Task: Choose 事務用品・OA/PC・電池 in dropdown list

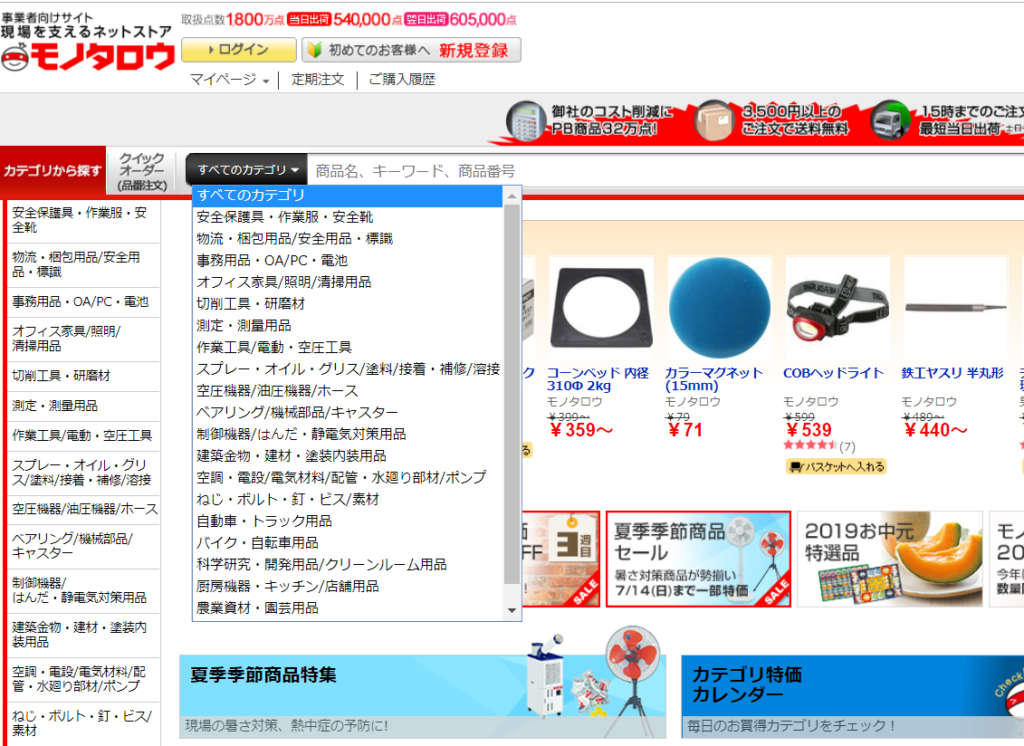Action: point(348,260)
